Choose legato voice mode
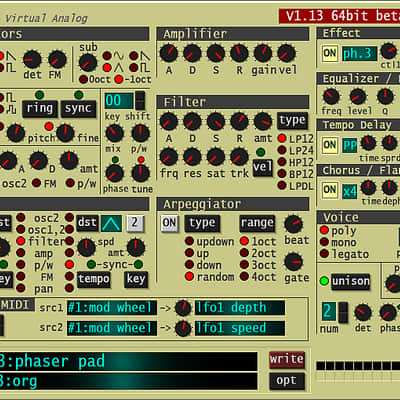 324,254
